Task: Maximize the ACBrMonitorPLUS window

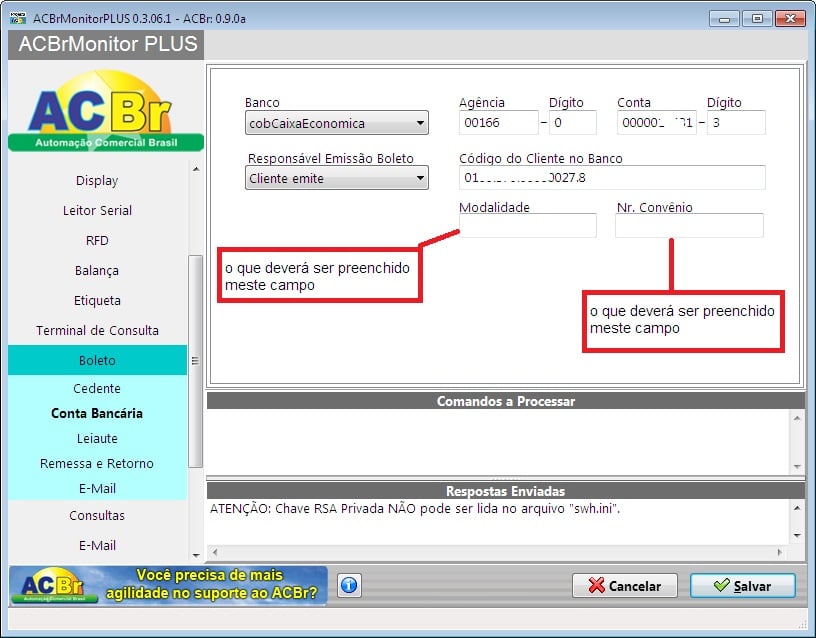Action: coord(757,19)
